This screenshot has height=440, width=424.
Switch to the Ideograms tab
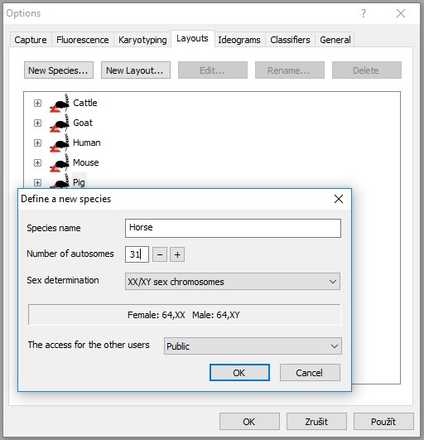click(239, 40)
